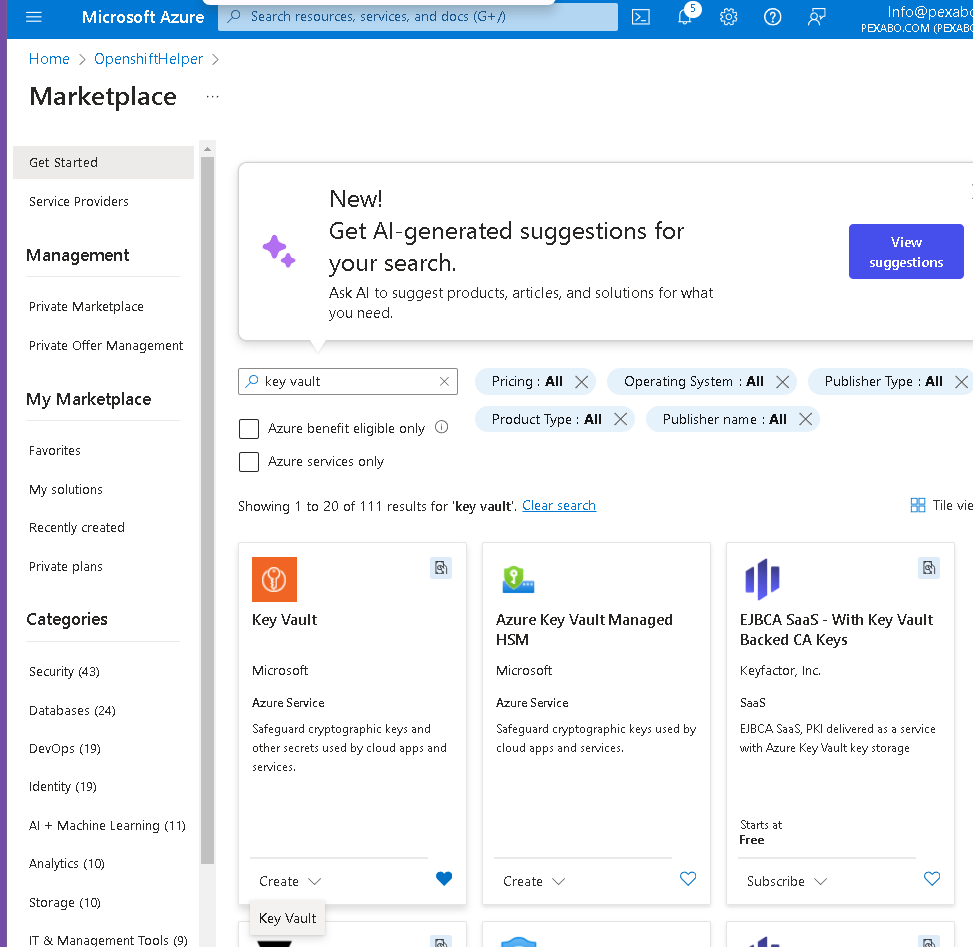Filter by Identity (19) category
The width and height of the screenshot is (973, 947).
63,787
